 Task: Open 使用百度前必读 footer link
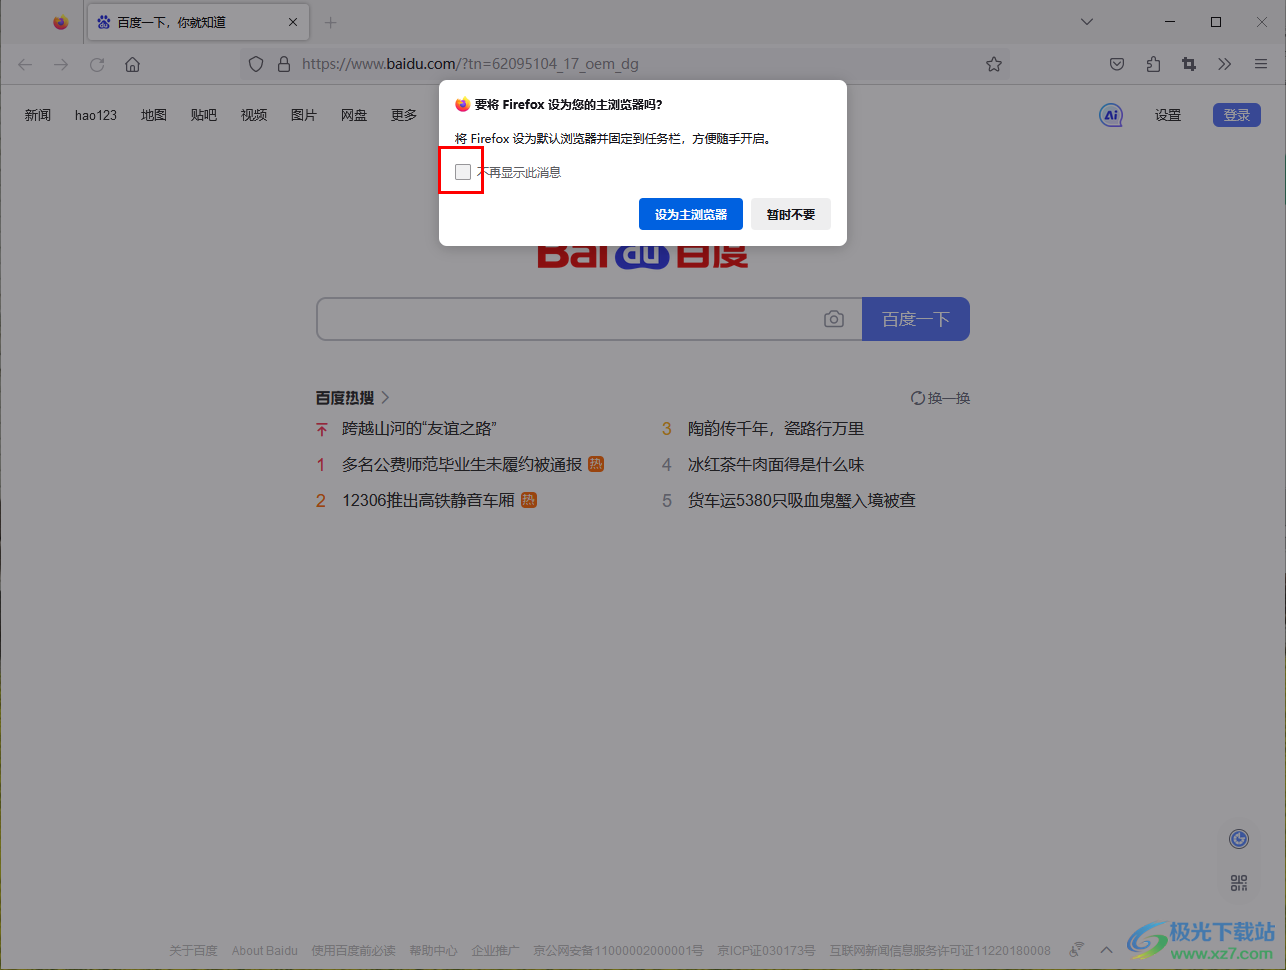[x=354, y=951]
